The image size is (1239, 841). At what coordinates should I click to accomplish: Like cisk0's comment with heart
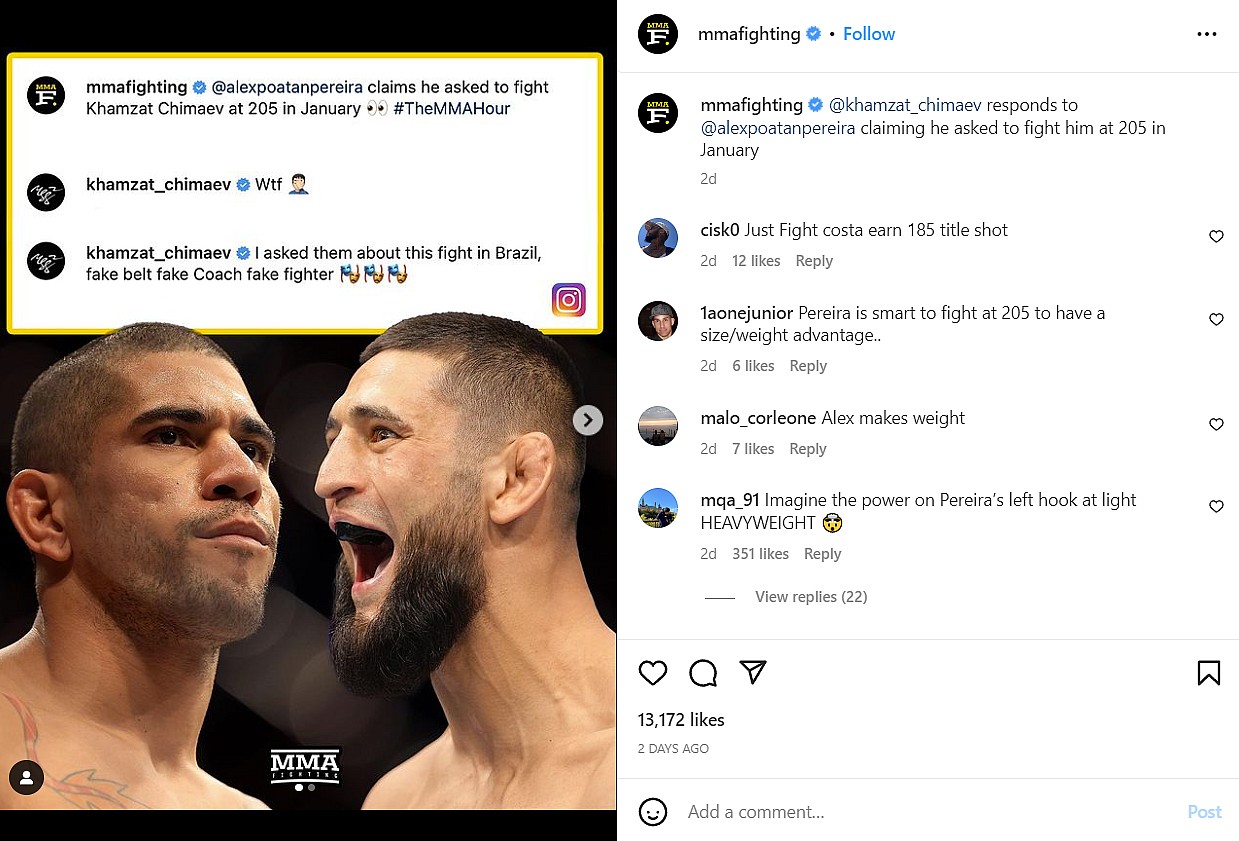coord(1216,237)
